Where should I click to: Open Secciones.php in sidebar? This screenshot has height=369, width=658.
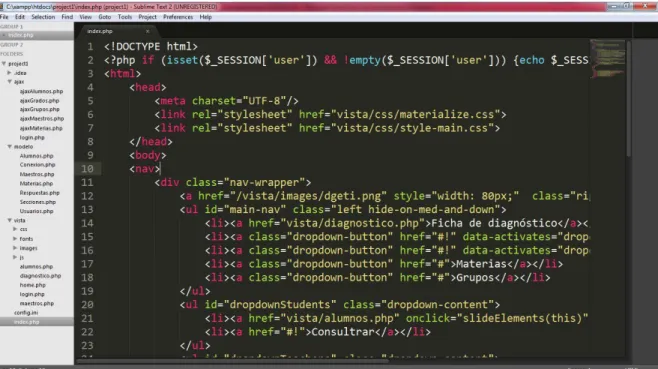coord(38,202)
